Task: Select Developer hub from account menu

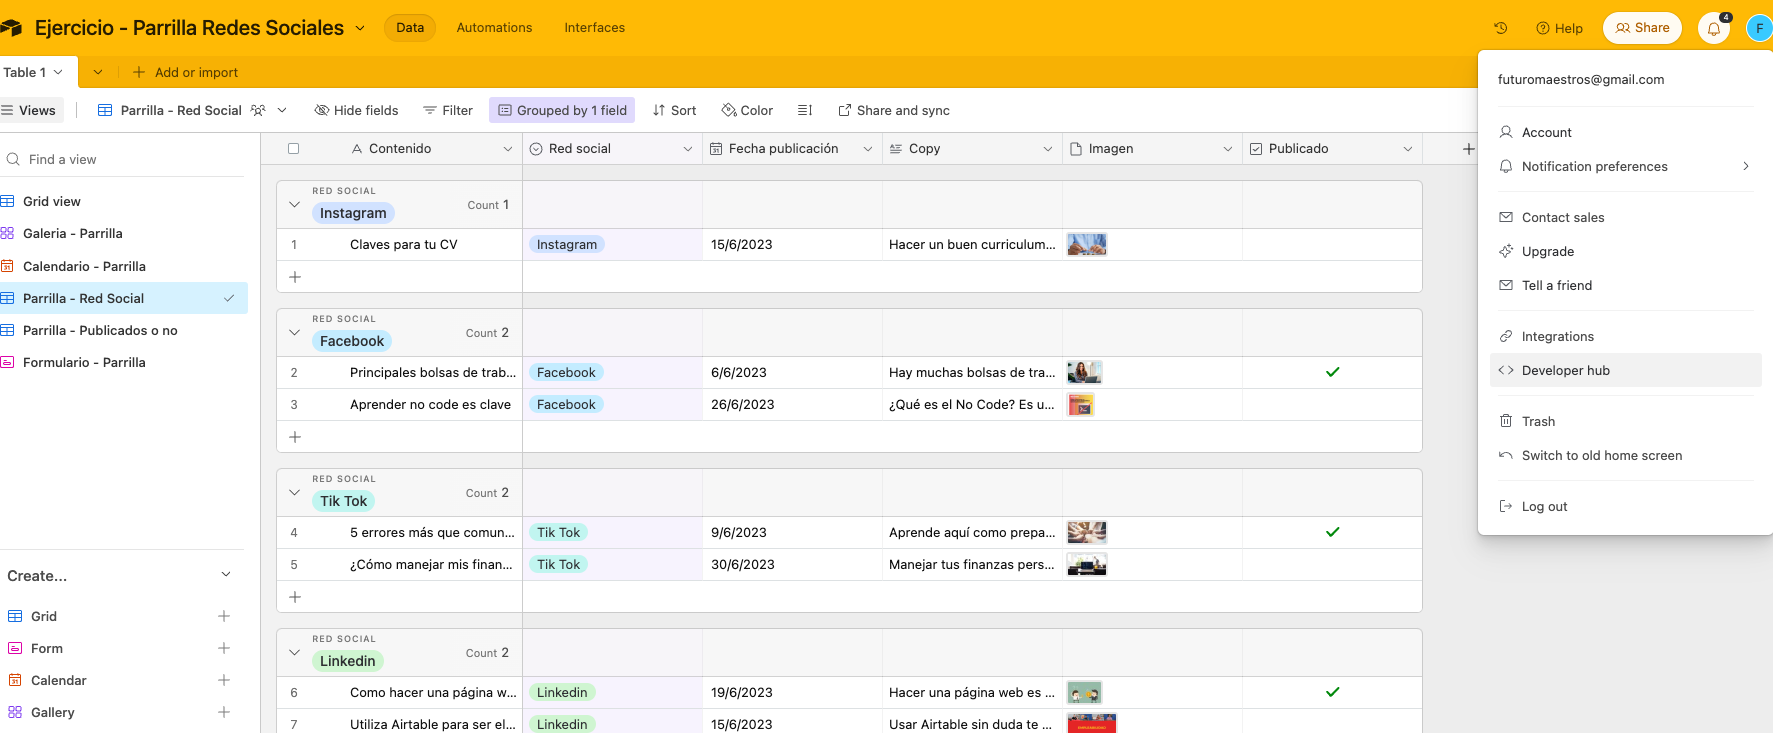Action: (1565, 370)
